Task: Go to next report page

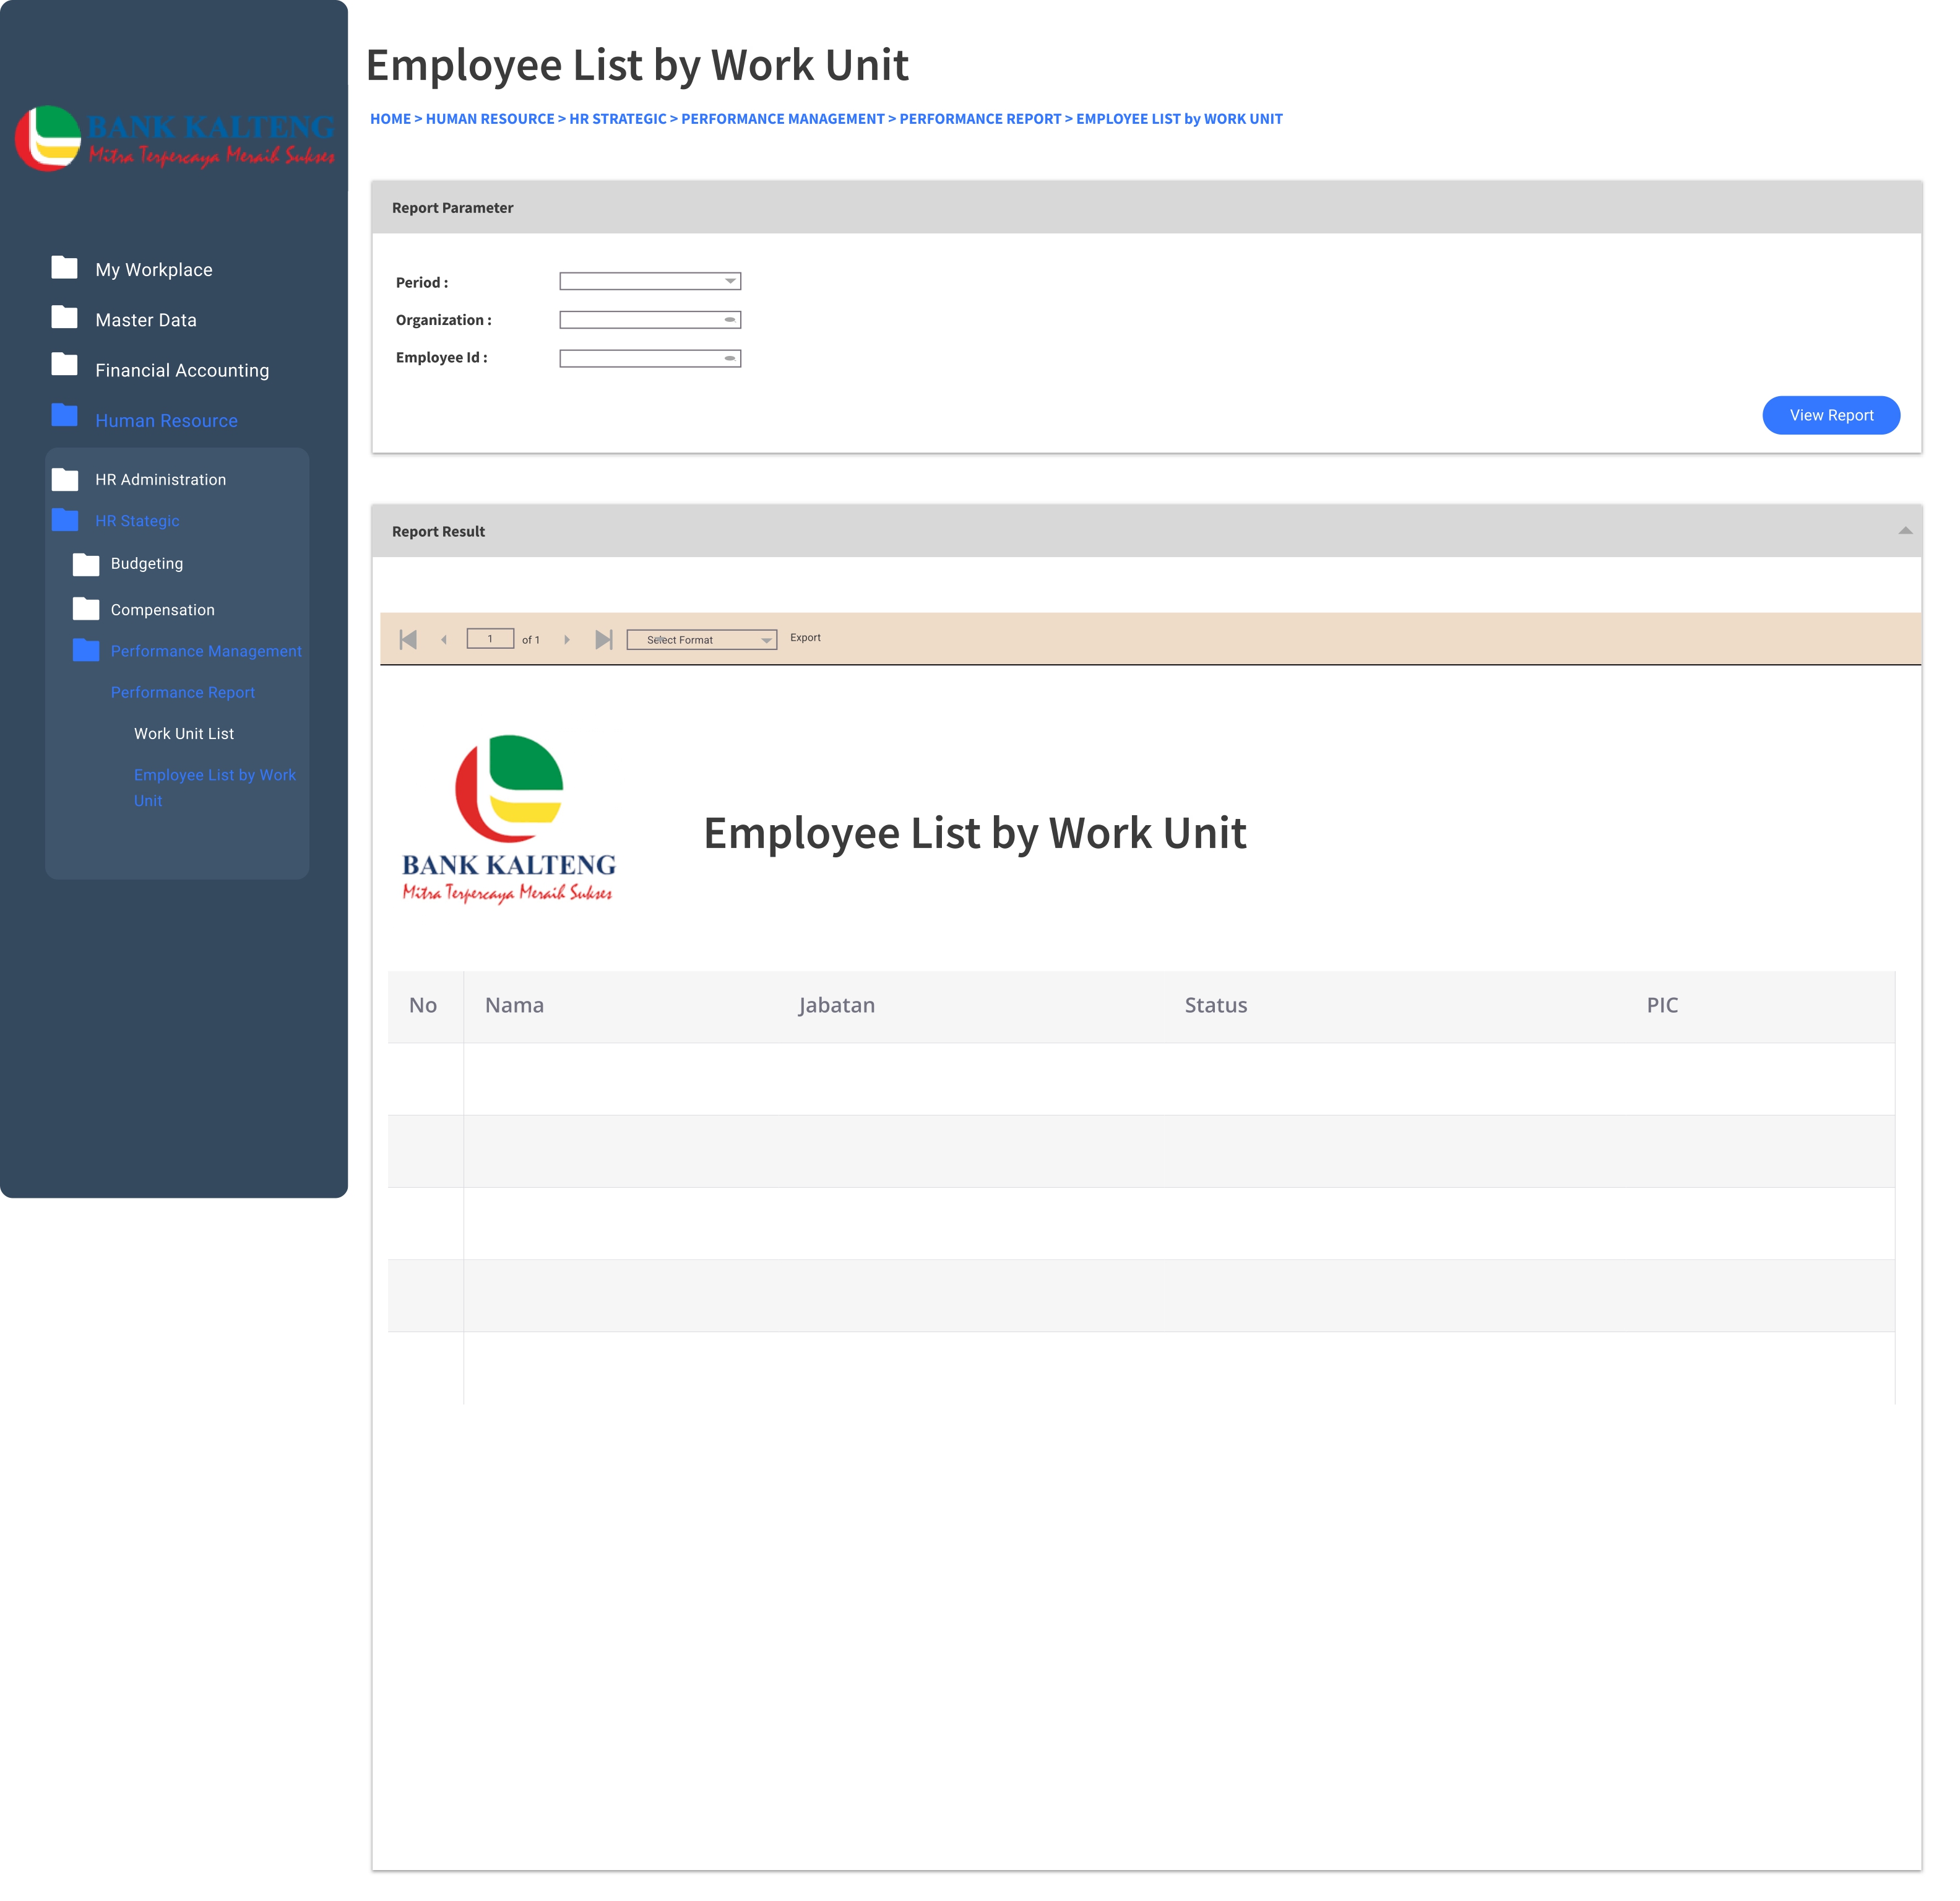Action: (567, 640)
